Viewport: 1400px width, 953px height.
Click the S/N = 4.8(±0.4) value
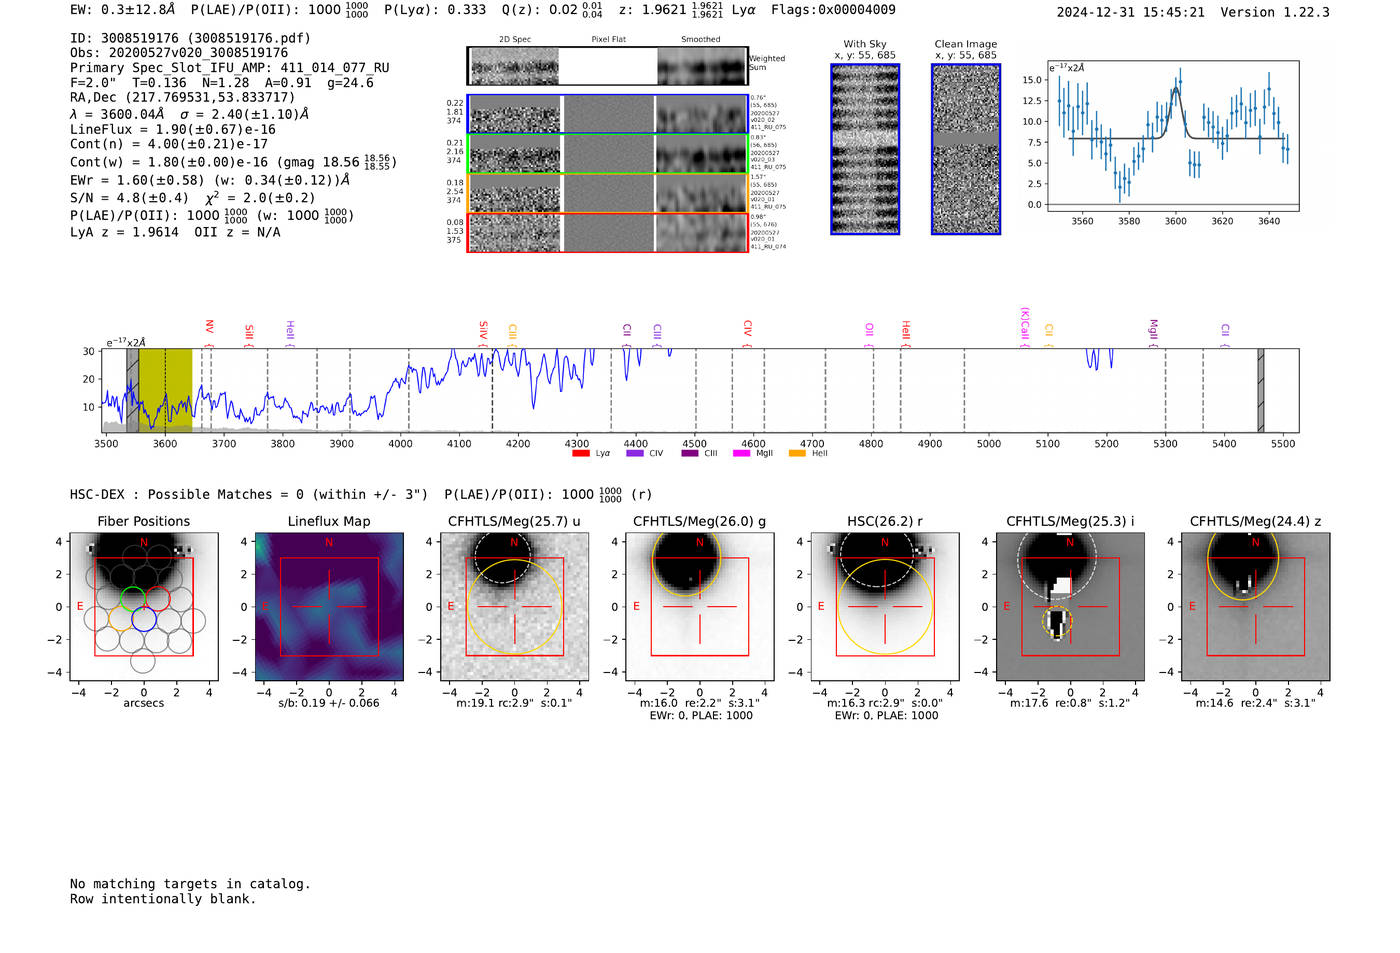tap(129, 198)
